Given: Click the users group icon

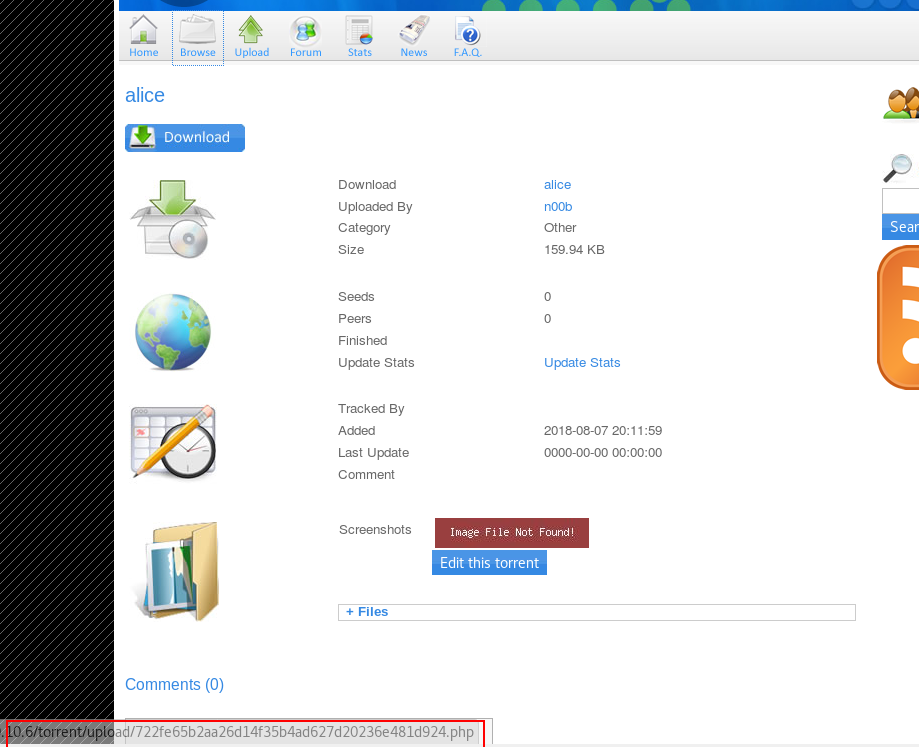Looking at the screenshot, I should (x=902, y=102).
